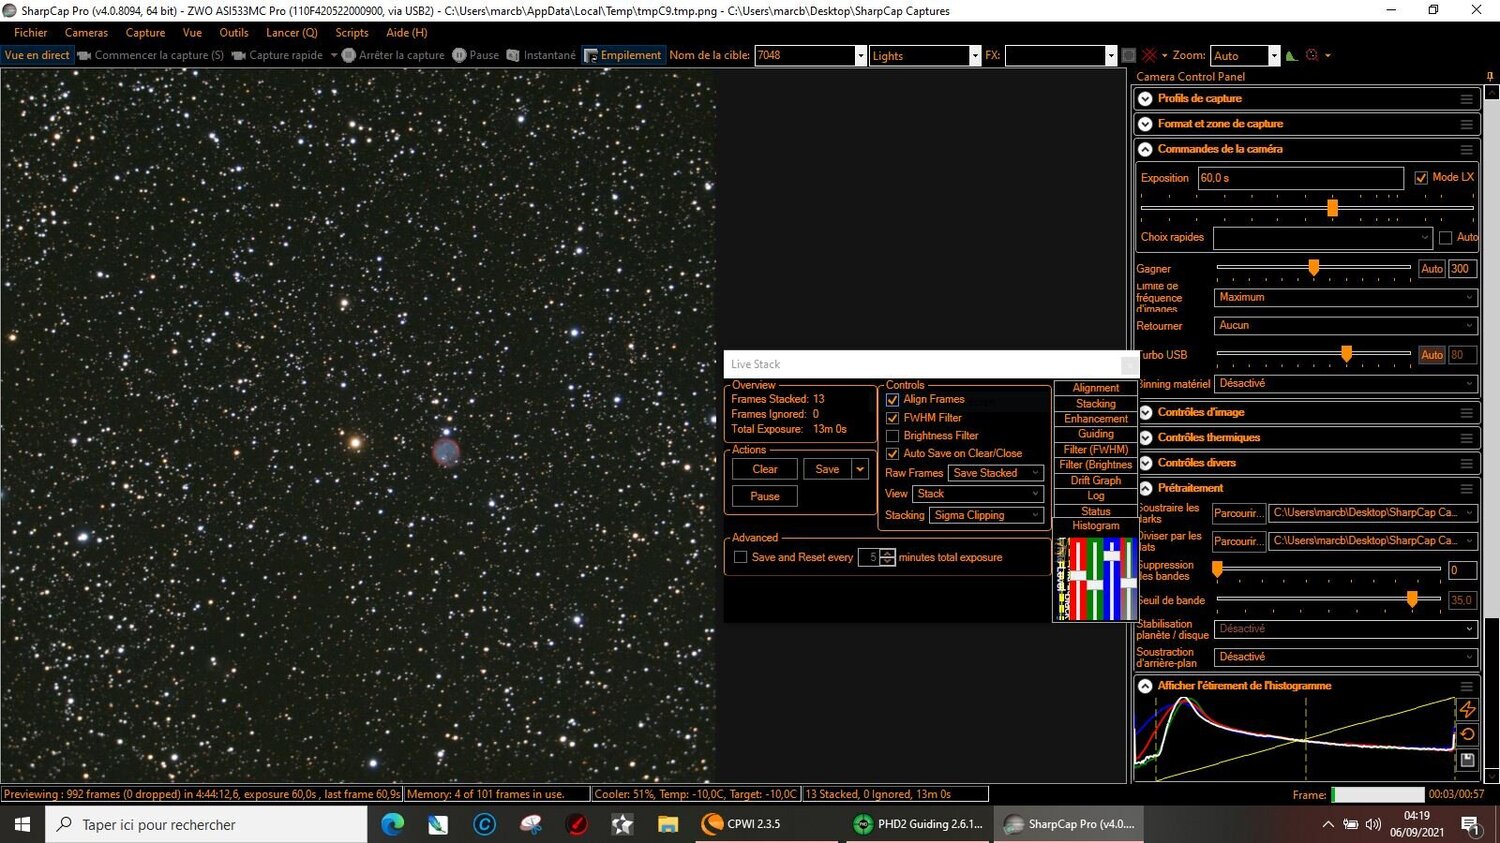Viewport: 1500px width, 843px height.
Task: Open the Outils menu
Action: 234,33
